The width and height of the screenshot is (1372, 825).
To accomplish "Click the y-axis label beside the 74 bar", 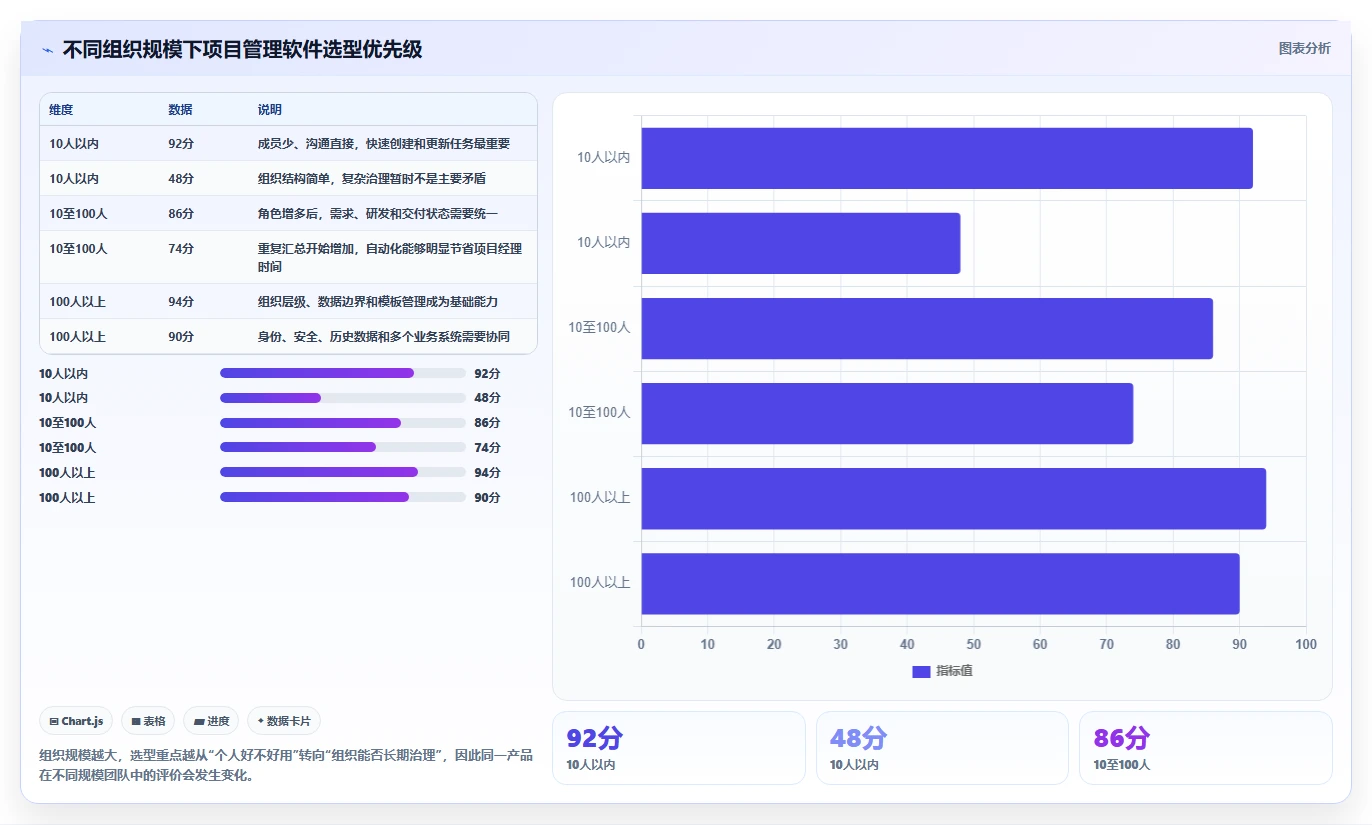I will tap(600, 413).
